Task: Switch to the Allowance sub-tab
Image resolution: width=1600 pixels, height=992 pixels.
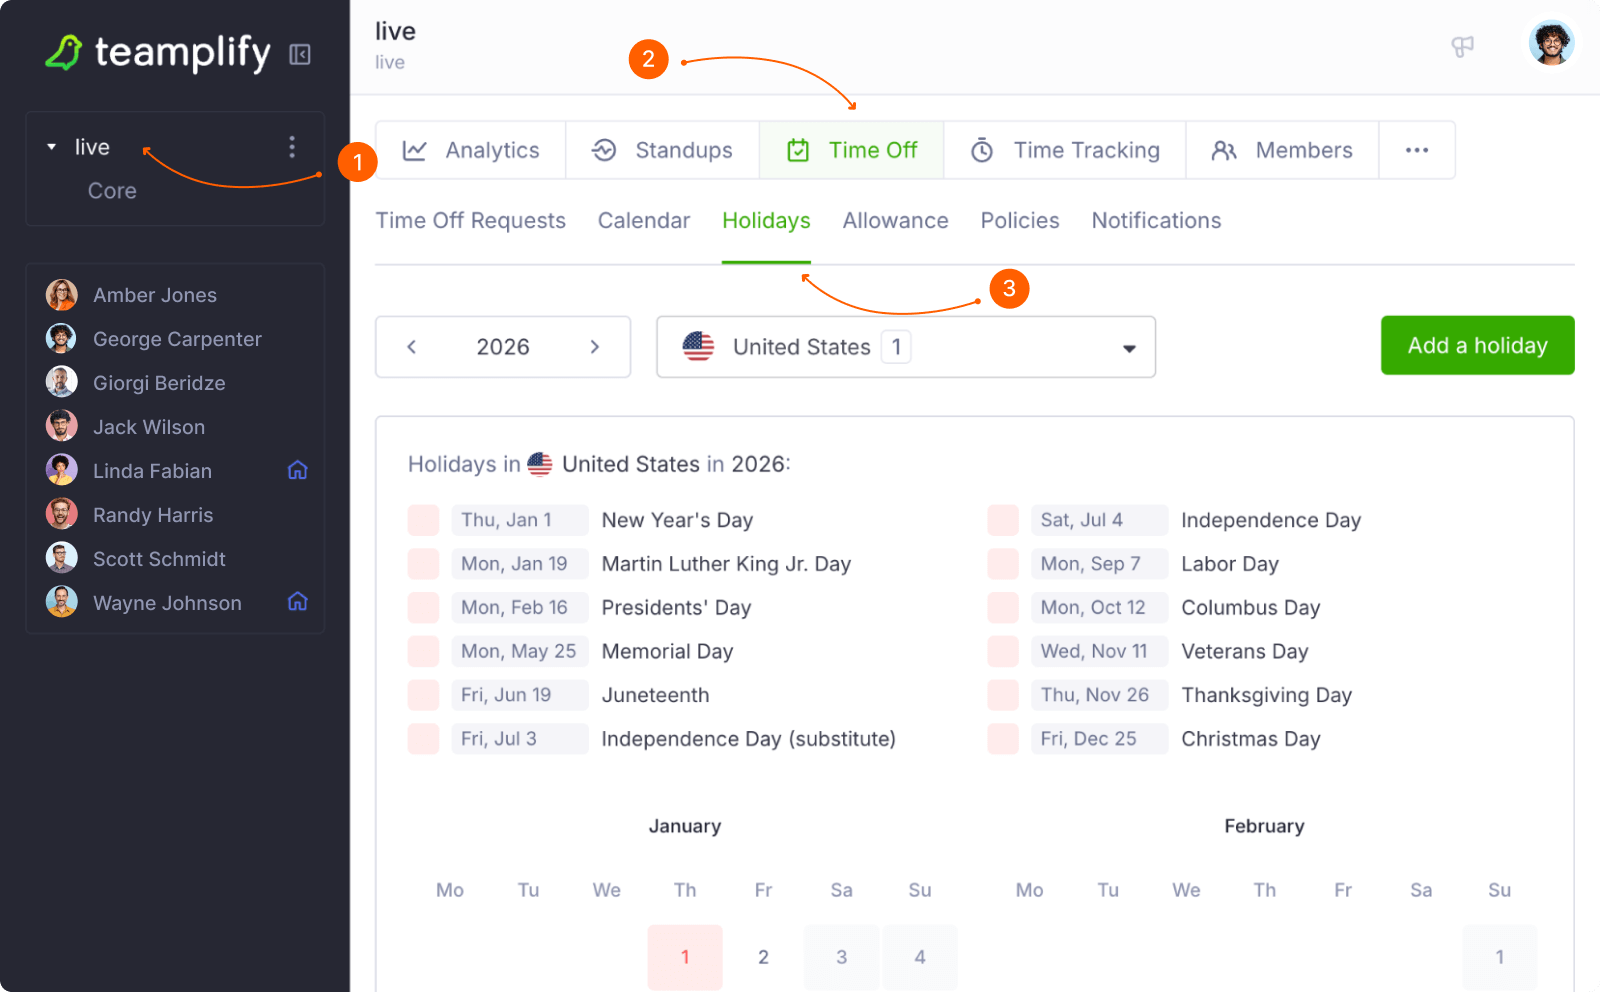Action: pyautogui.click(x=895, y=221)
